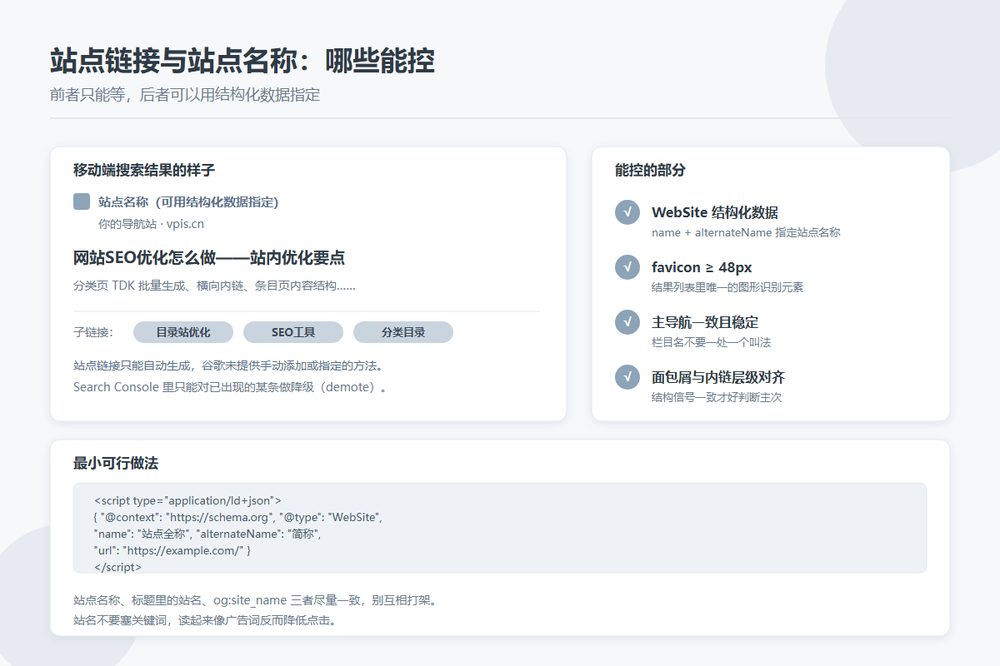
Task: Click the slide title 站点链接与站点名称：哪些能控
Action: 242,61
